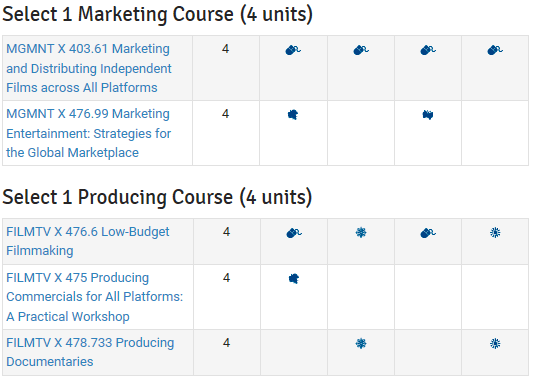Click fall leaf icon in MGMNT X 476.99 row
Screen dimensions: 534x380
point(293,115)
